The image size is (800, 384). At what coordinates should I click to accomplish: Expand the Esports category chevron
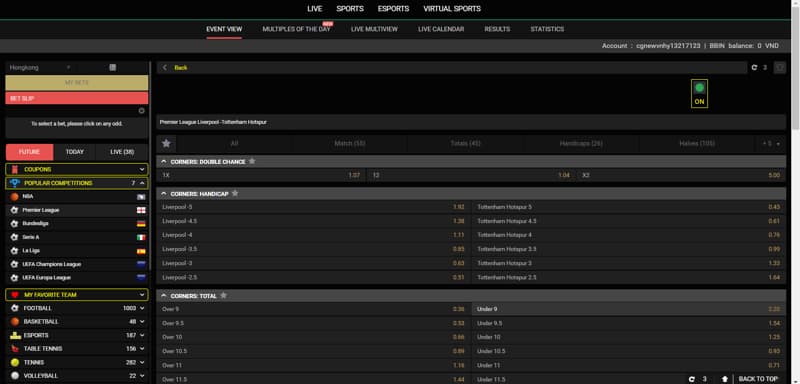pyautogui.click(x=142, y=336)
